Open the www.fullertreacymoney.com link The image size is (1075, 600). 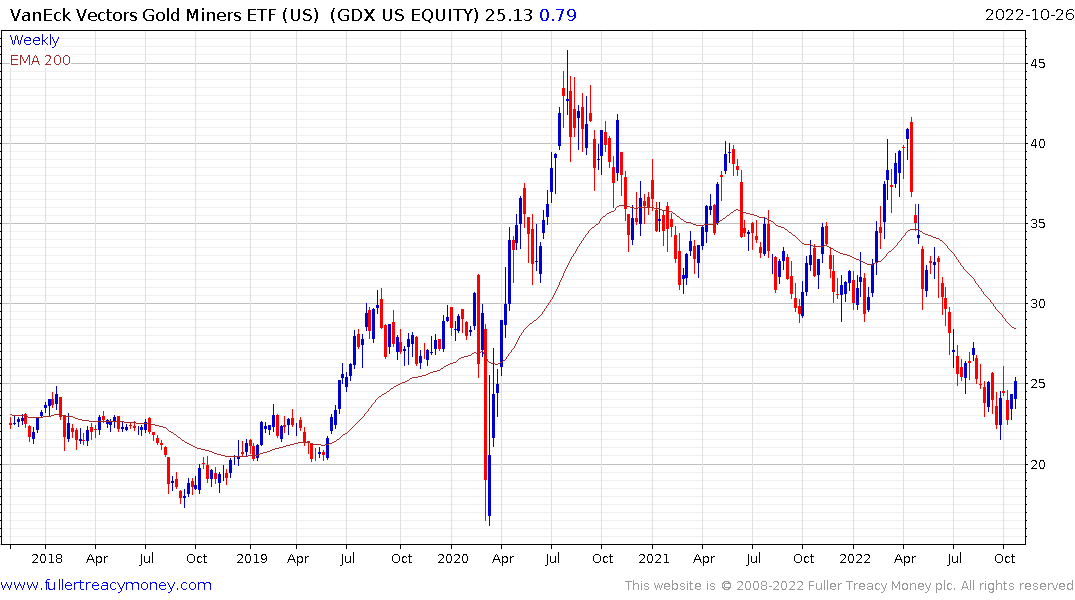click(106, 586)
